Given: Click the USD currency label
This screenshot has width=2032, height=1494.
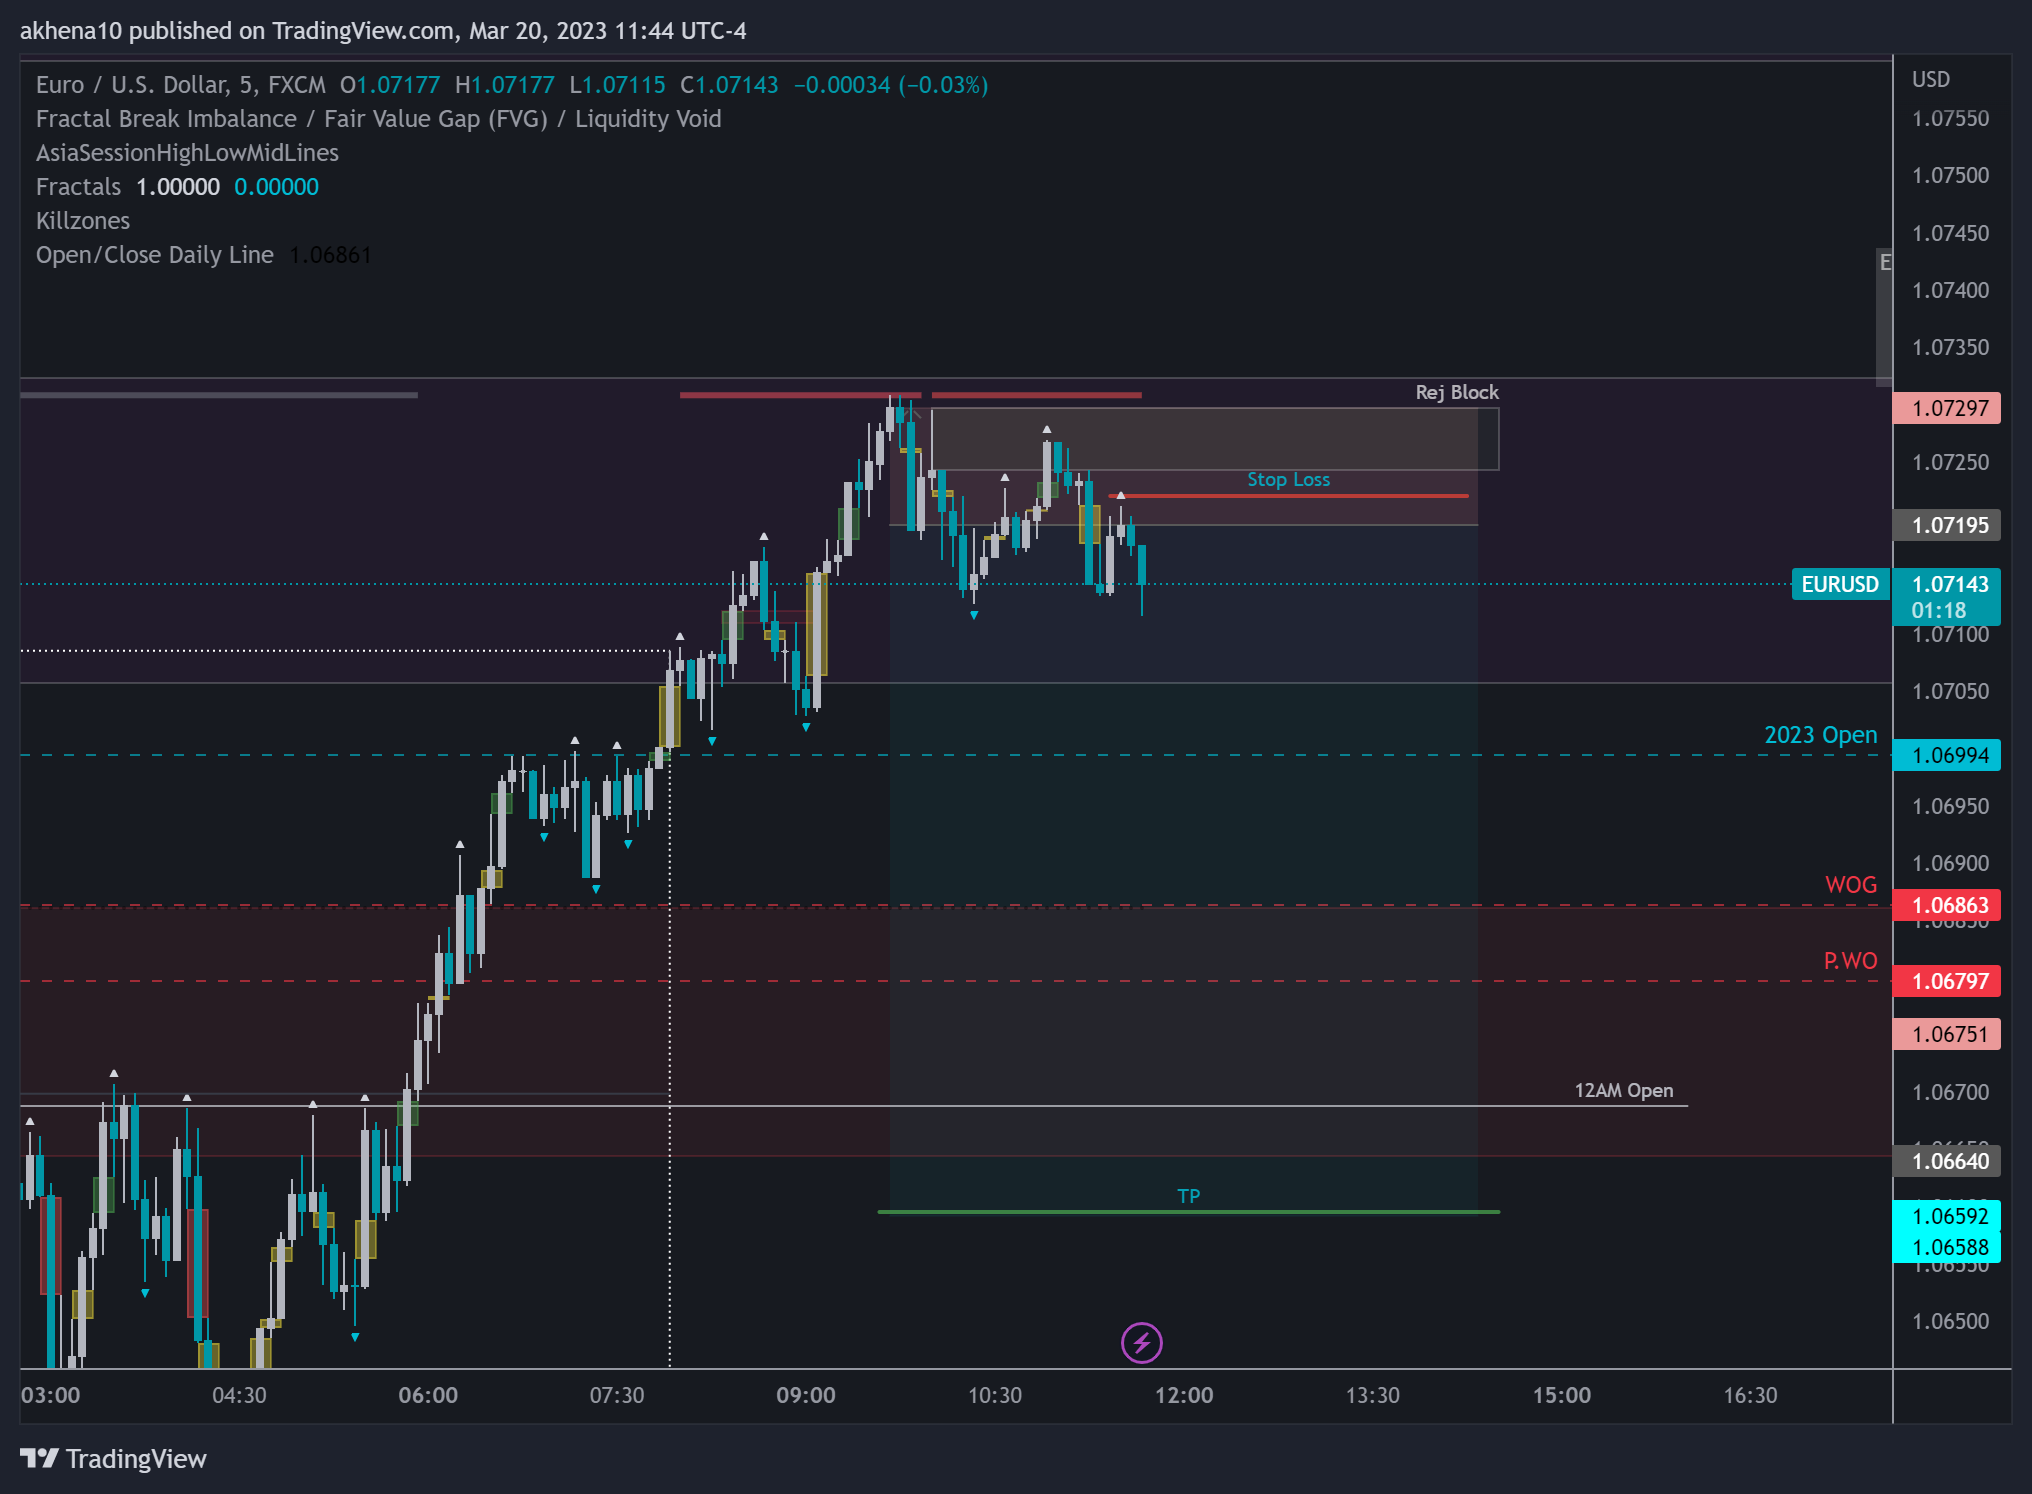Looking at the screenshot, I should tap(1931, 79).
